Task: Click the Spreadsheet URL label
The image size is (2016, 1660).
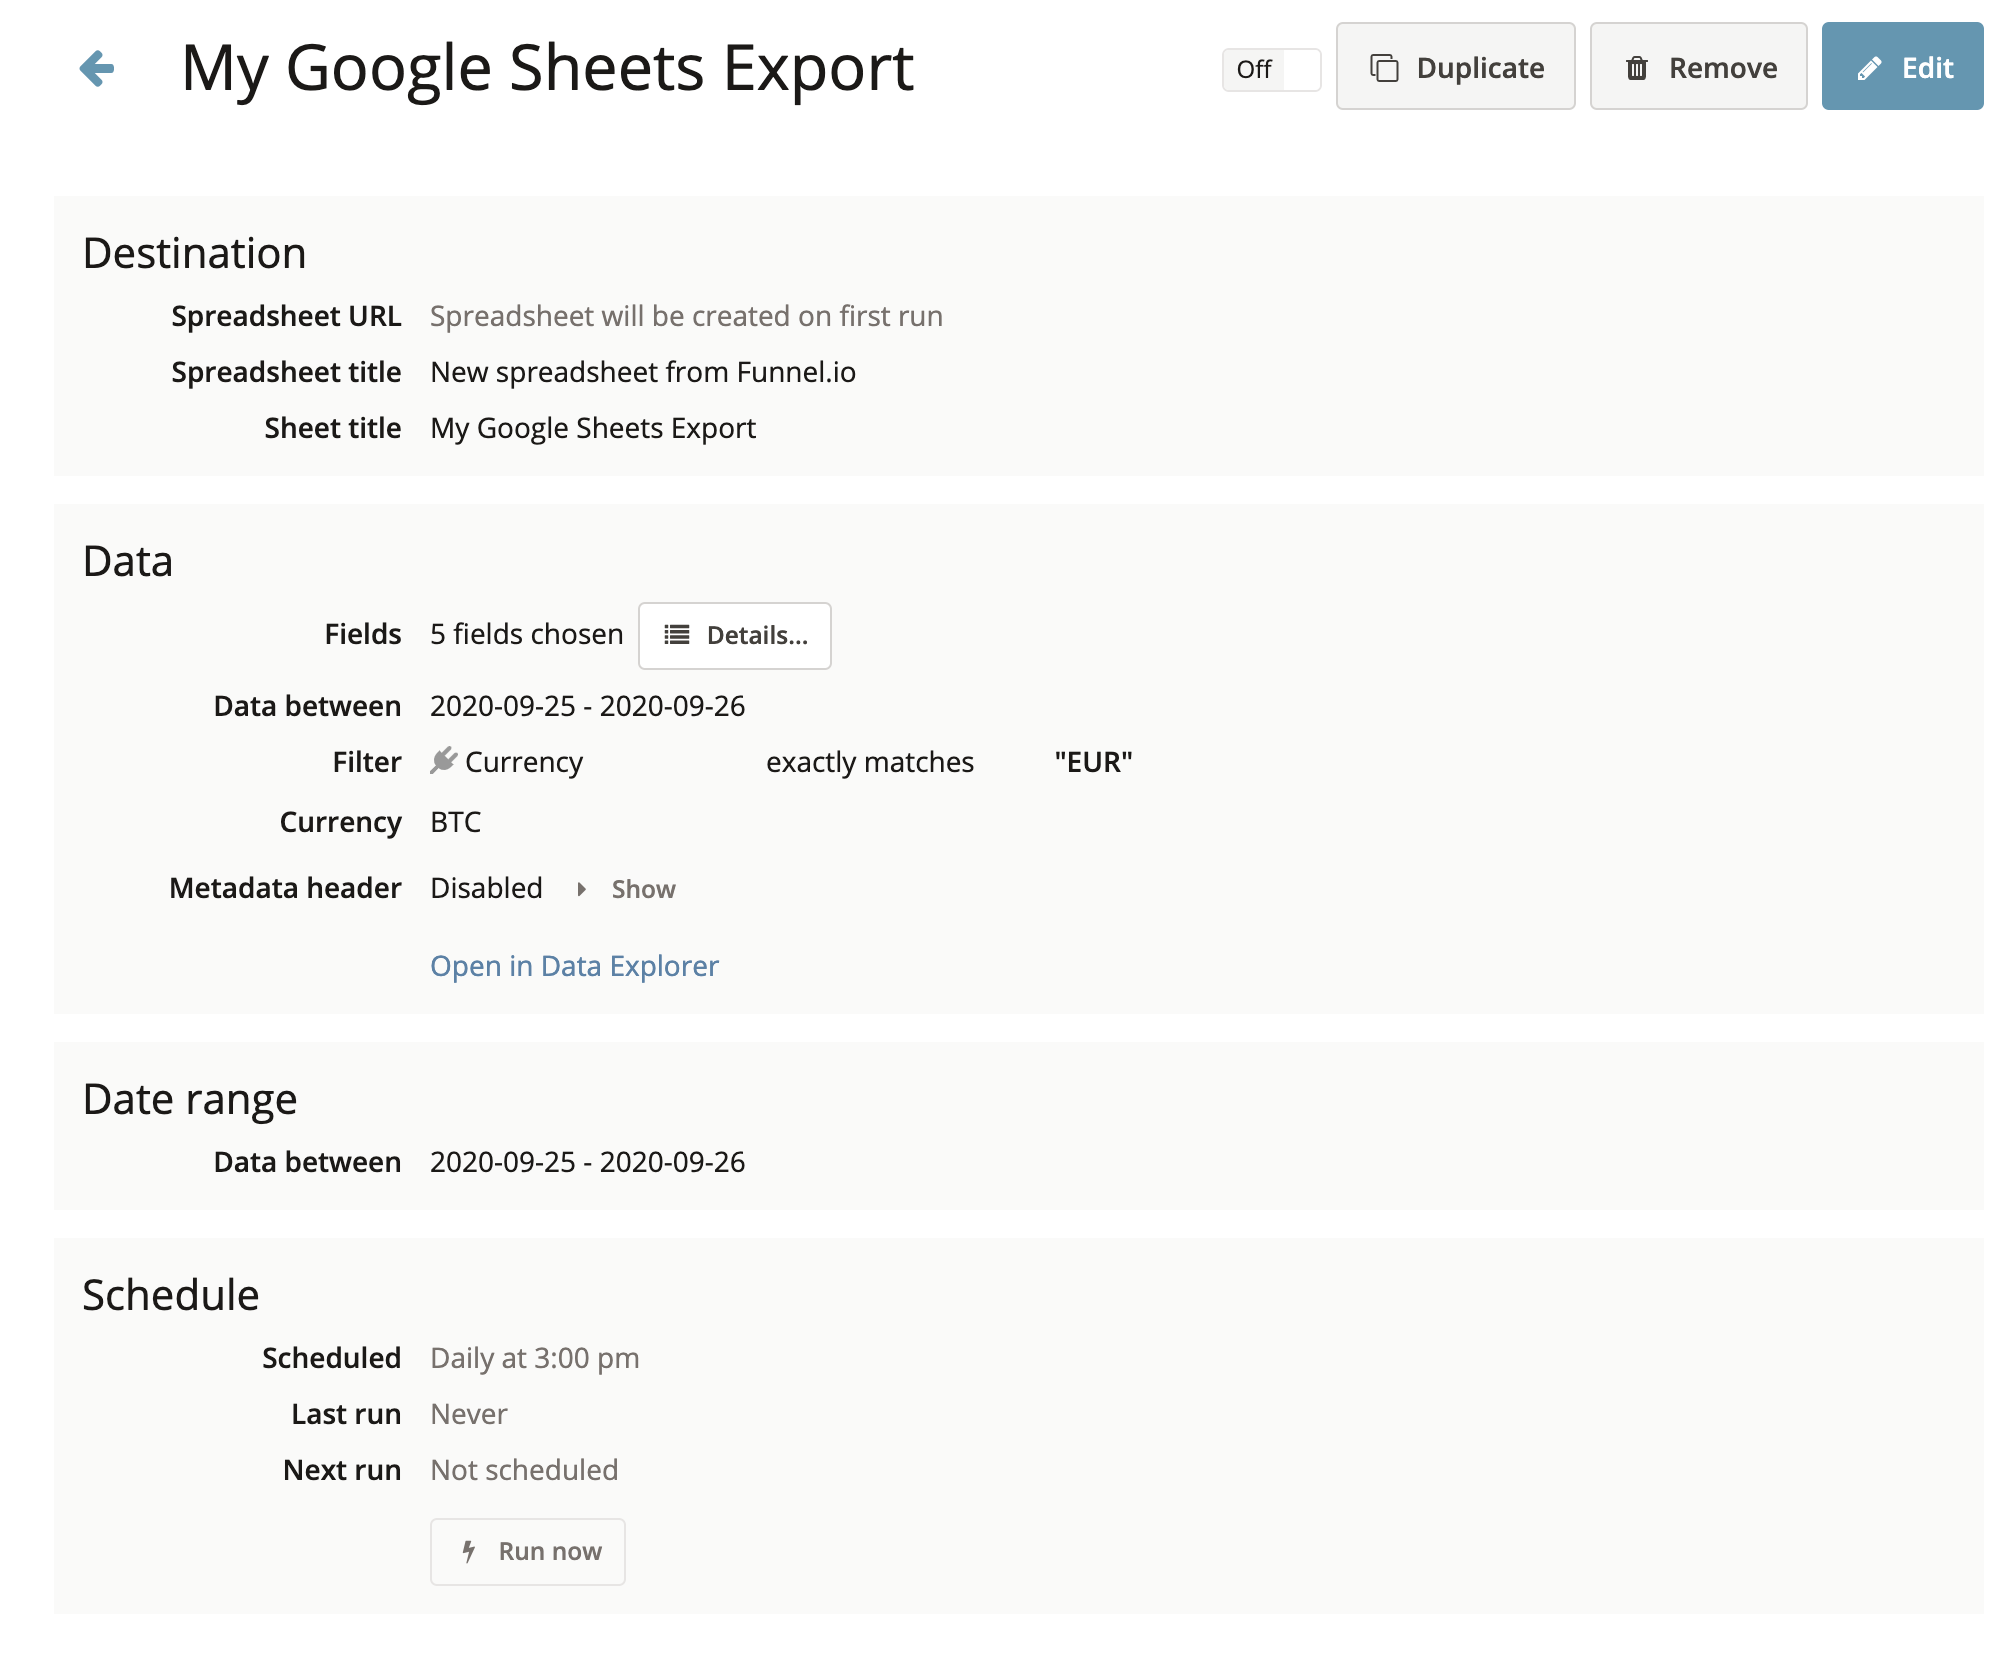Action: pos(286,316)
